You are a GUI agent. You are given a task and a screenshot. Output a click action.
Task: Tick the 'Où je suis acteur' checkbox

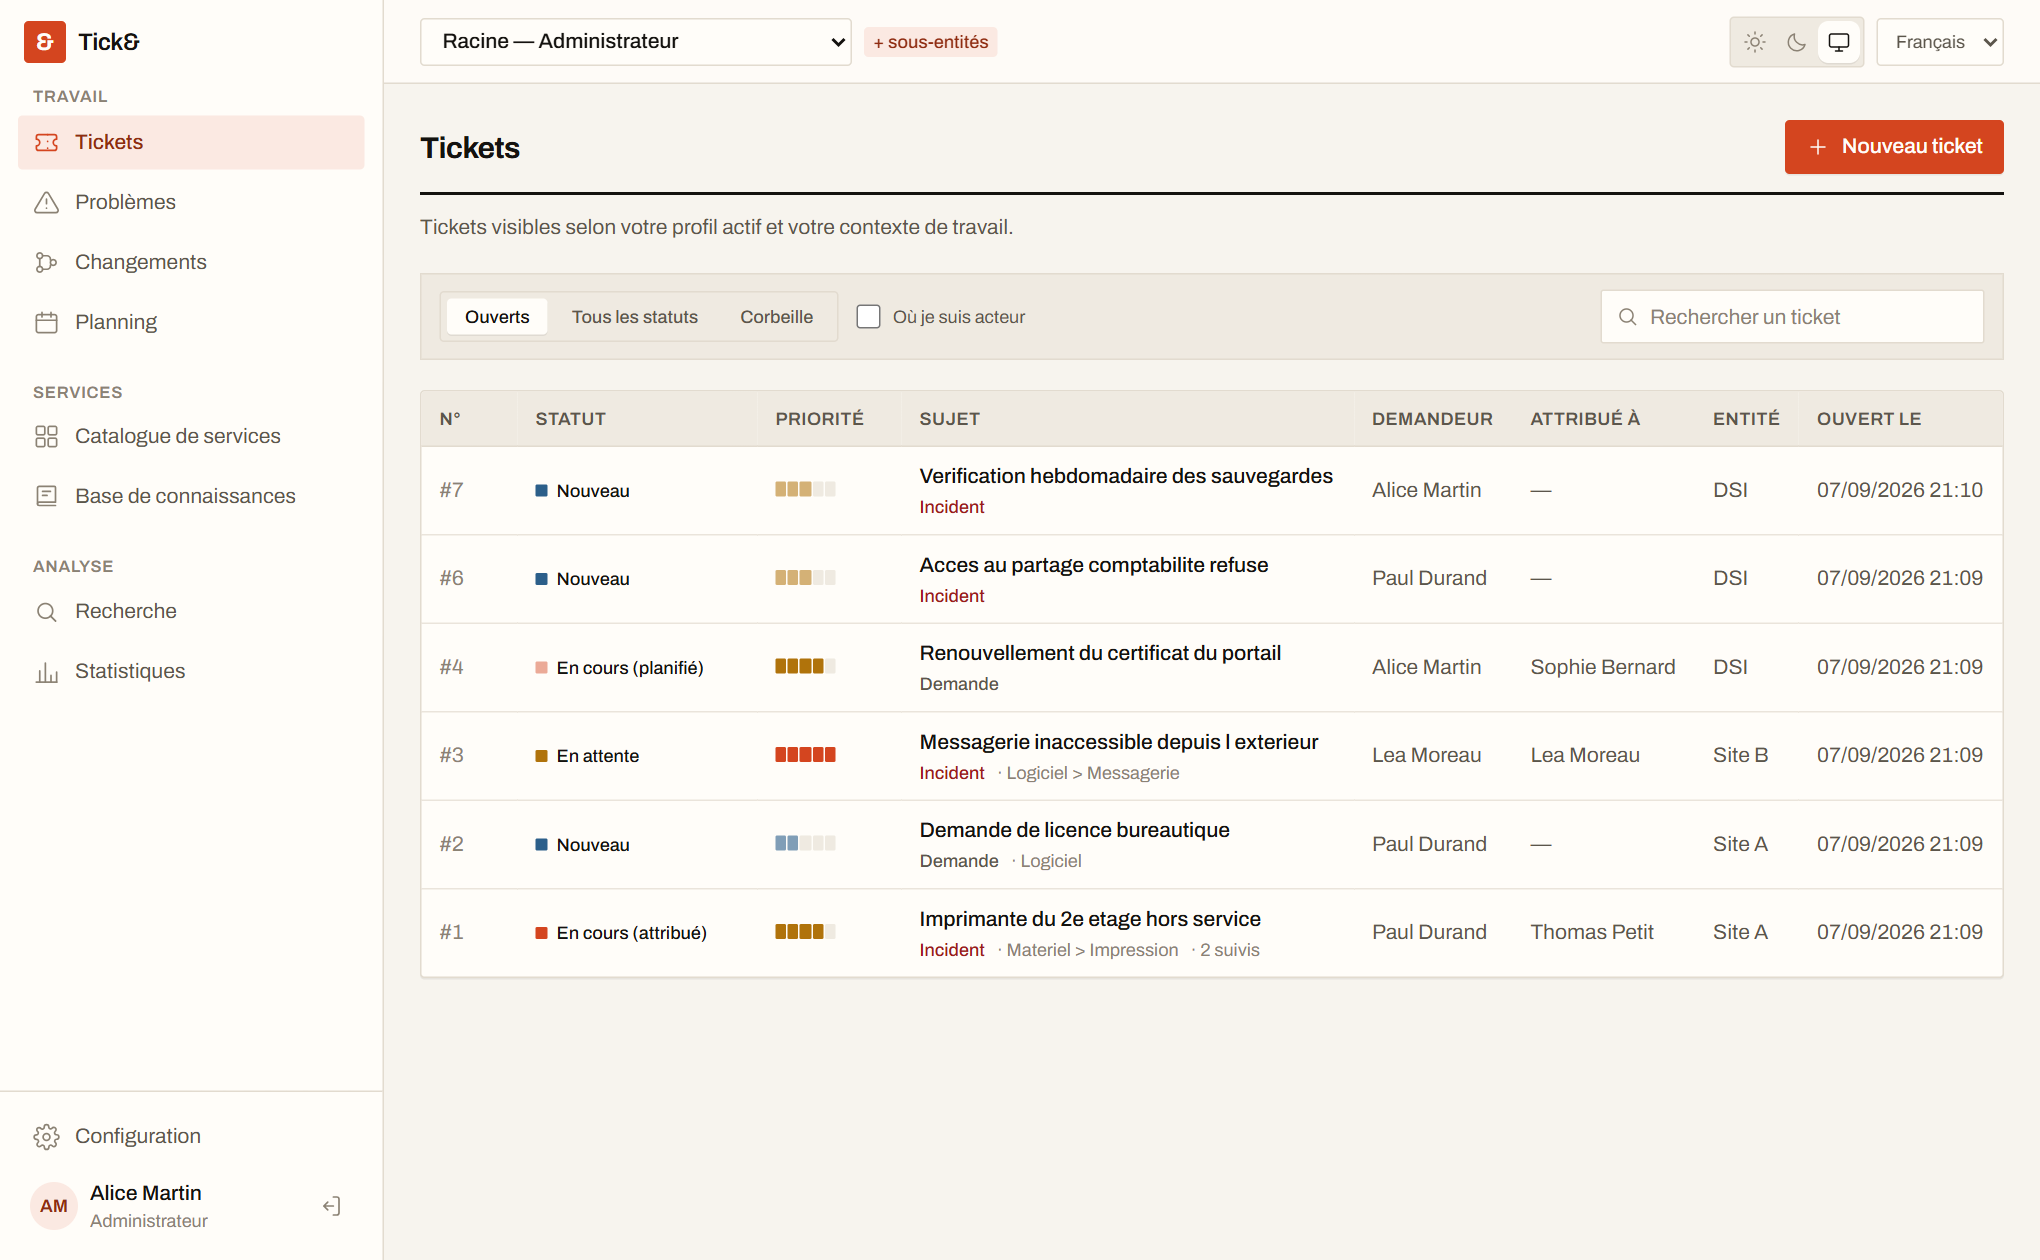[x=869, y=317]
